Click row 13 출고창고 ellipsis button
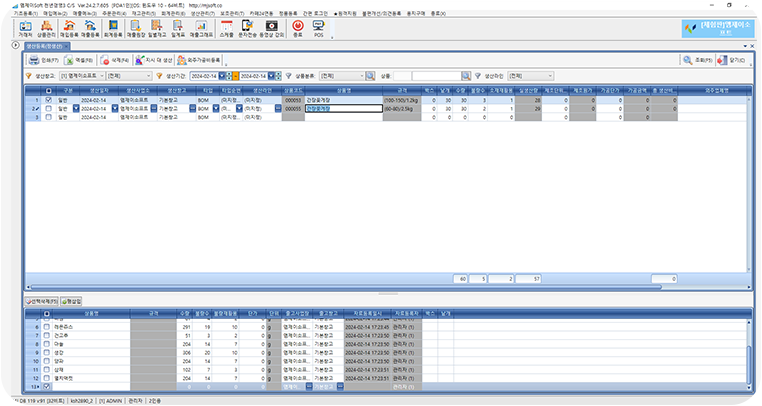 [x=340, y=387]
